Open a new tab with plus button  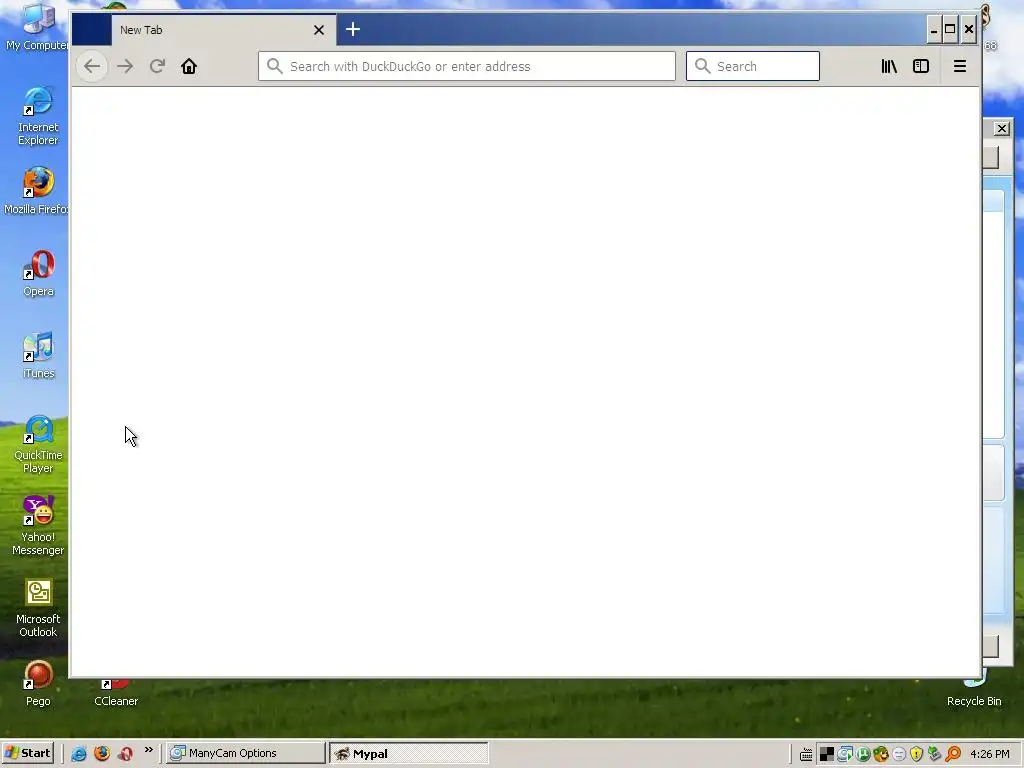tap(353, 29)
